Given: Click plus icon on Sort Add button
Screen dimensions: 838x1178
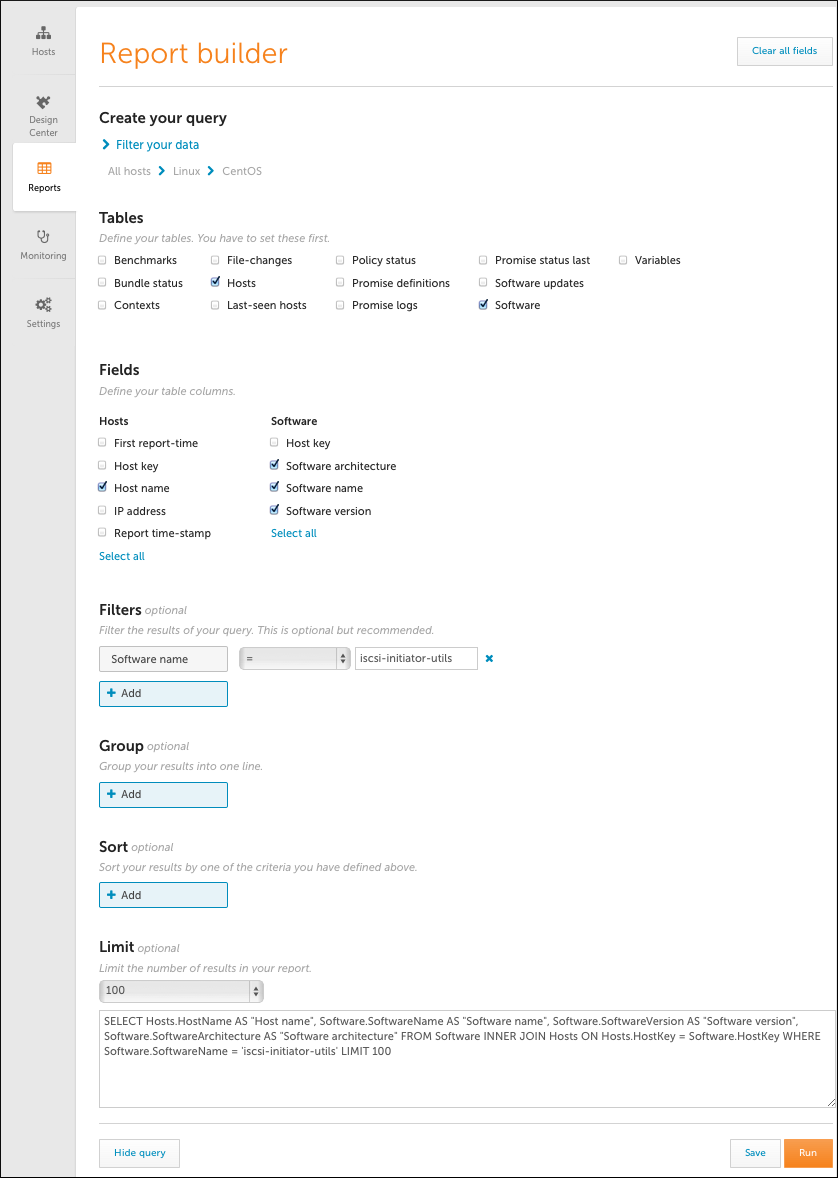Looking at the screenshot, I should 111,895.
